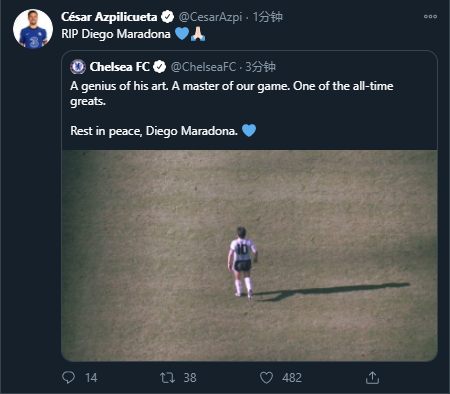Image resolution: width=450 pixels, height=394 pixels.
Task: Open César Azpilicueta's profile picture
Action: point(33,29)
